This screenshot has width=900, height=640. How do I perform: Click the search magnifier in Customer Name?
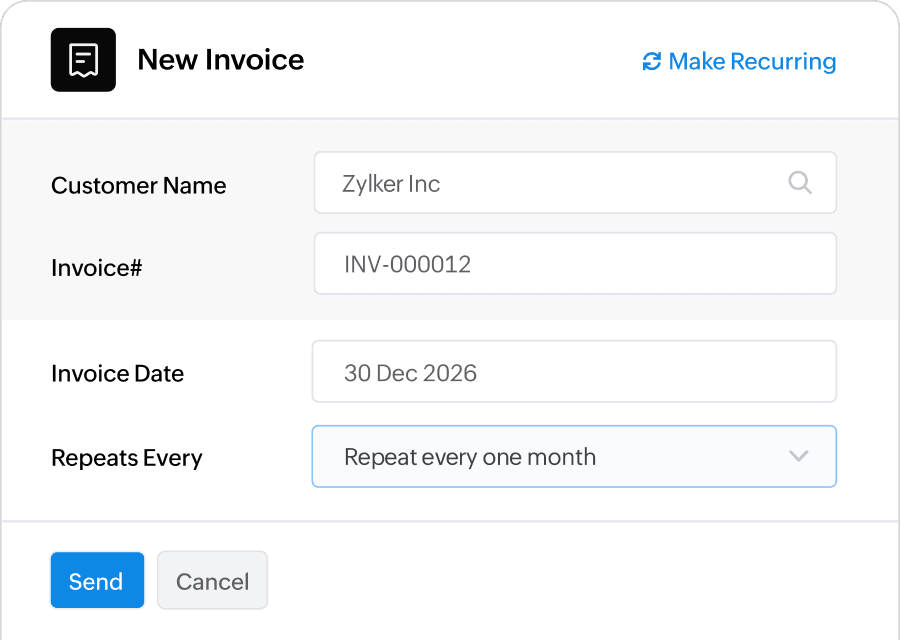pos(800,183)
